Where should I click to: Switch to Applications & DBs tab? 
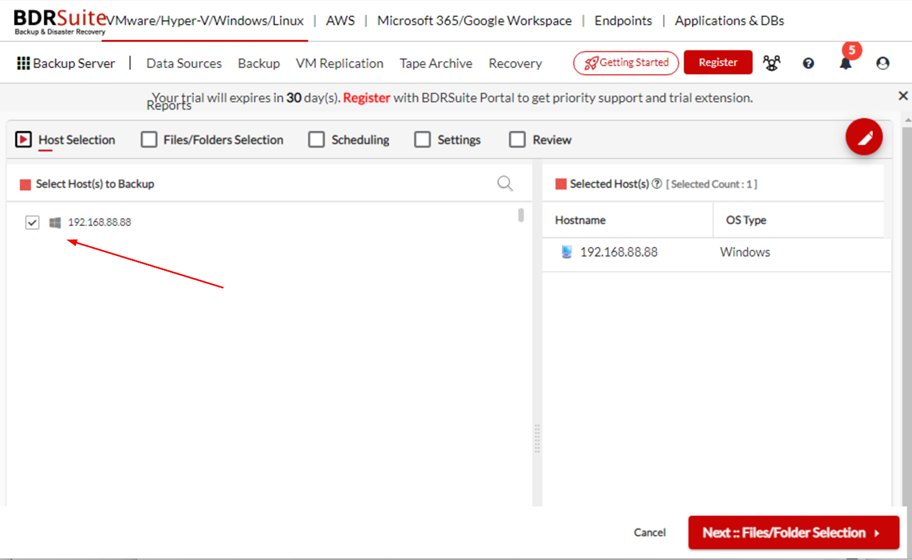coord(729,20)
